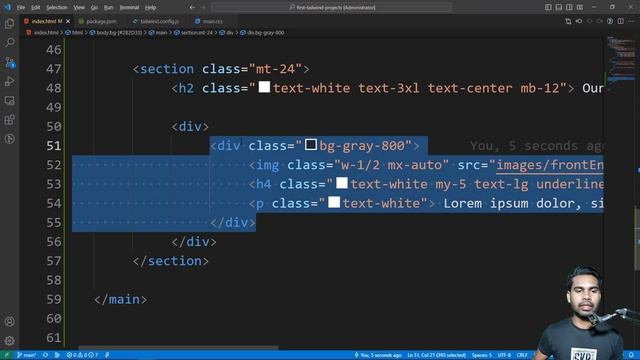
Task: Click bg-gray-800 color swatch on line 51
Action: [x=311, y=144]
